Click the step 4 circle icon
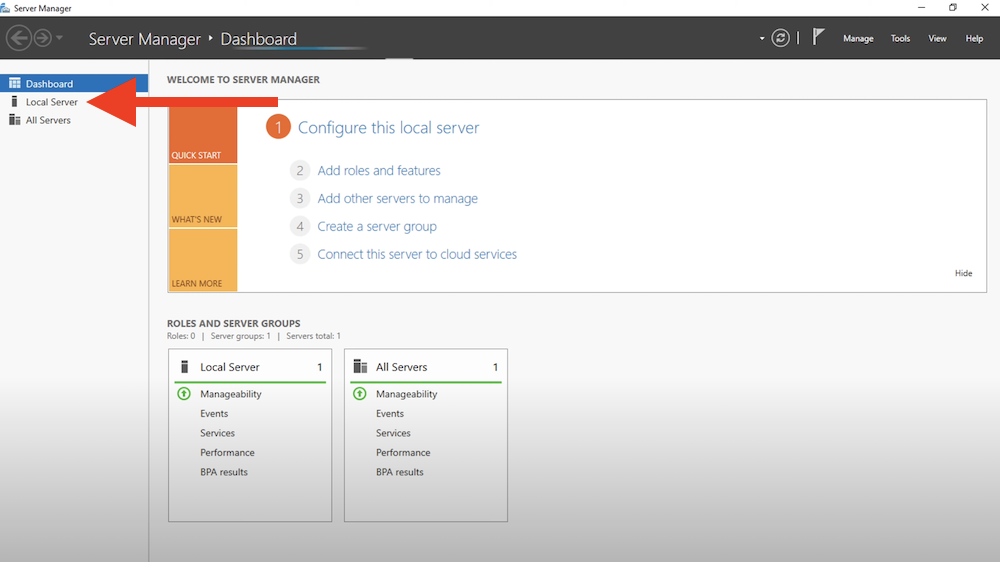Viewport: 1000px width, 562px height. [300, 226]
